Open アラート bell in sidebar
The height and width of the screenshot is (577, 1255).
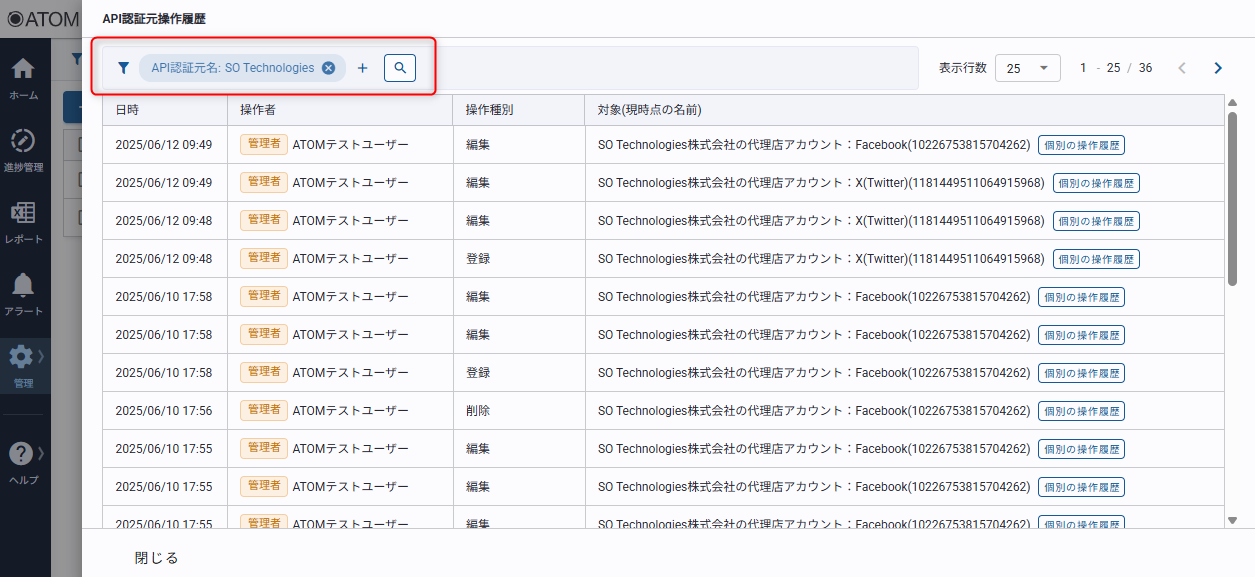point(24,294)
